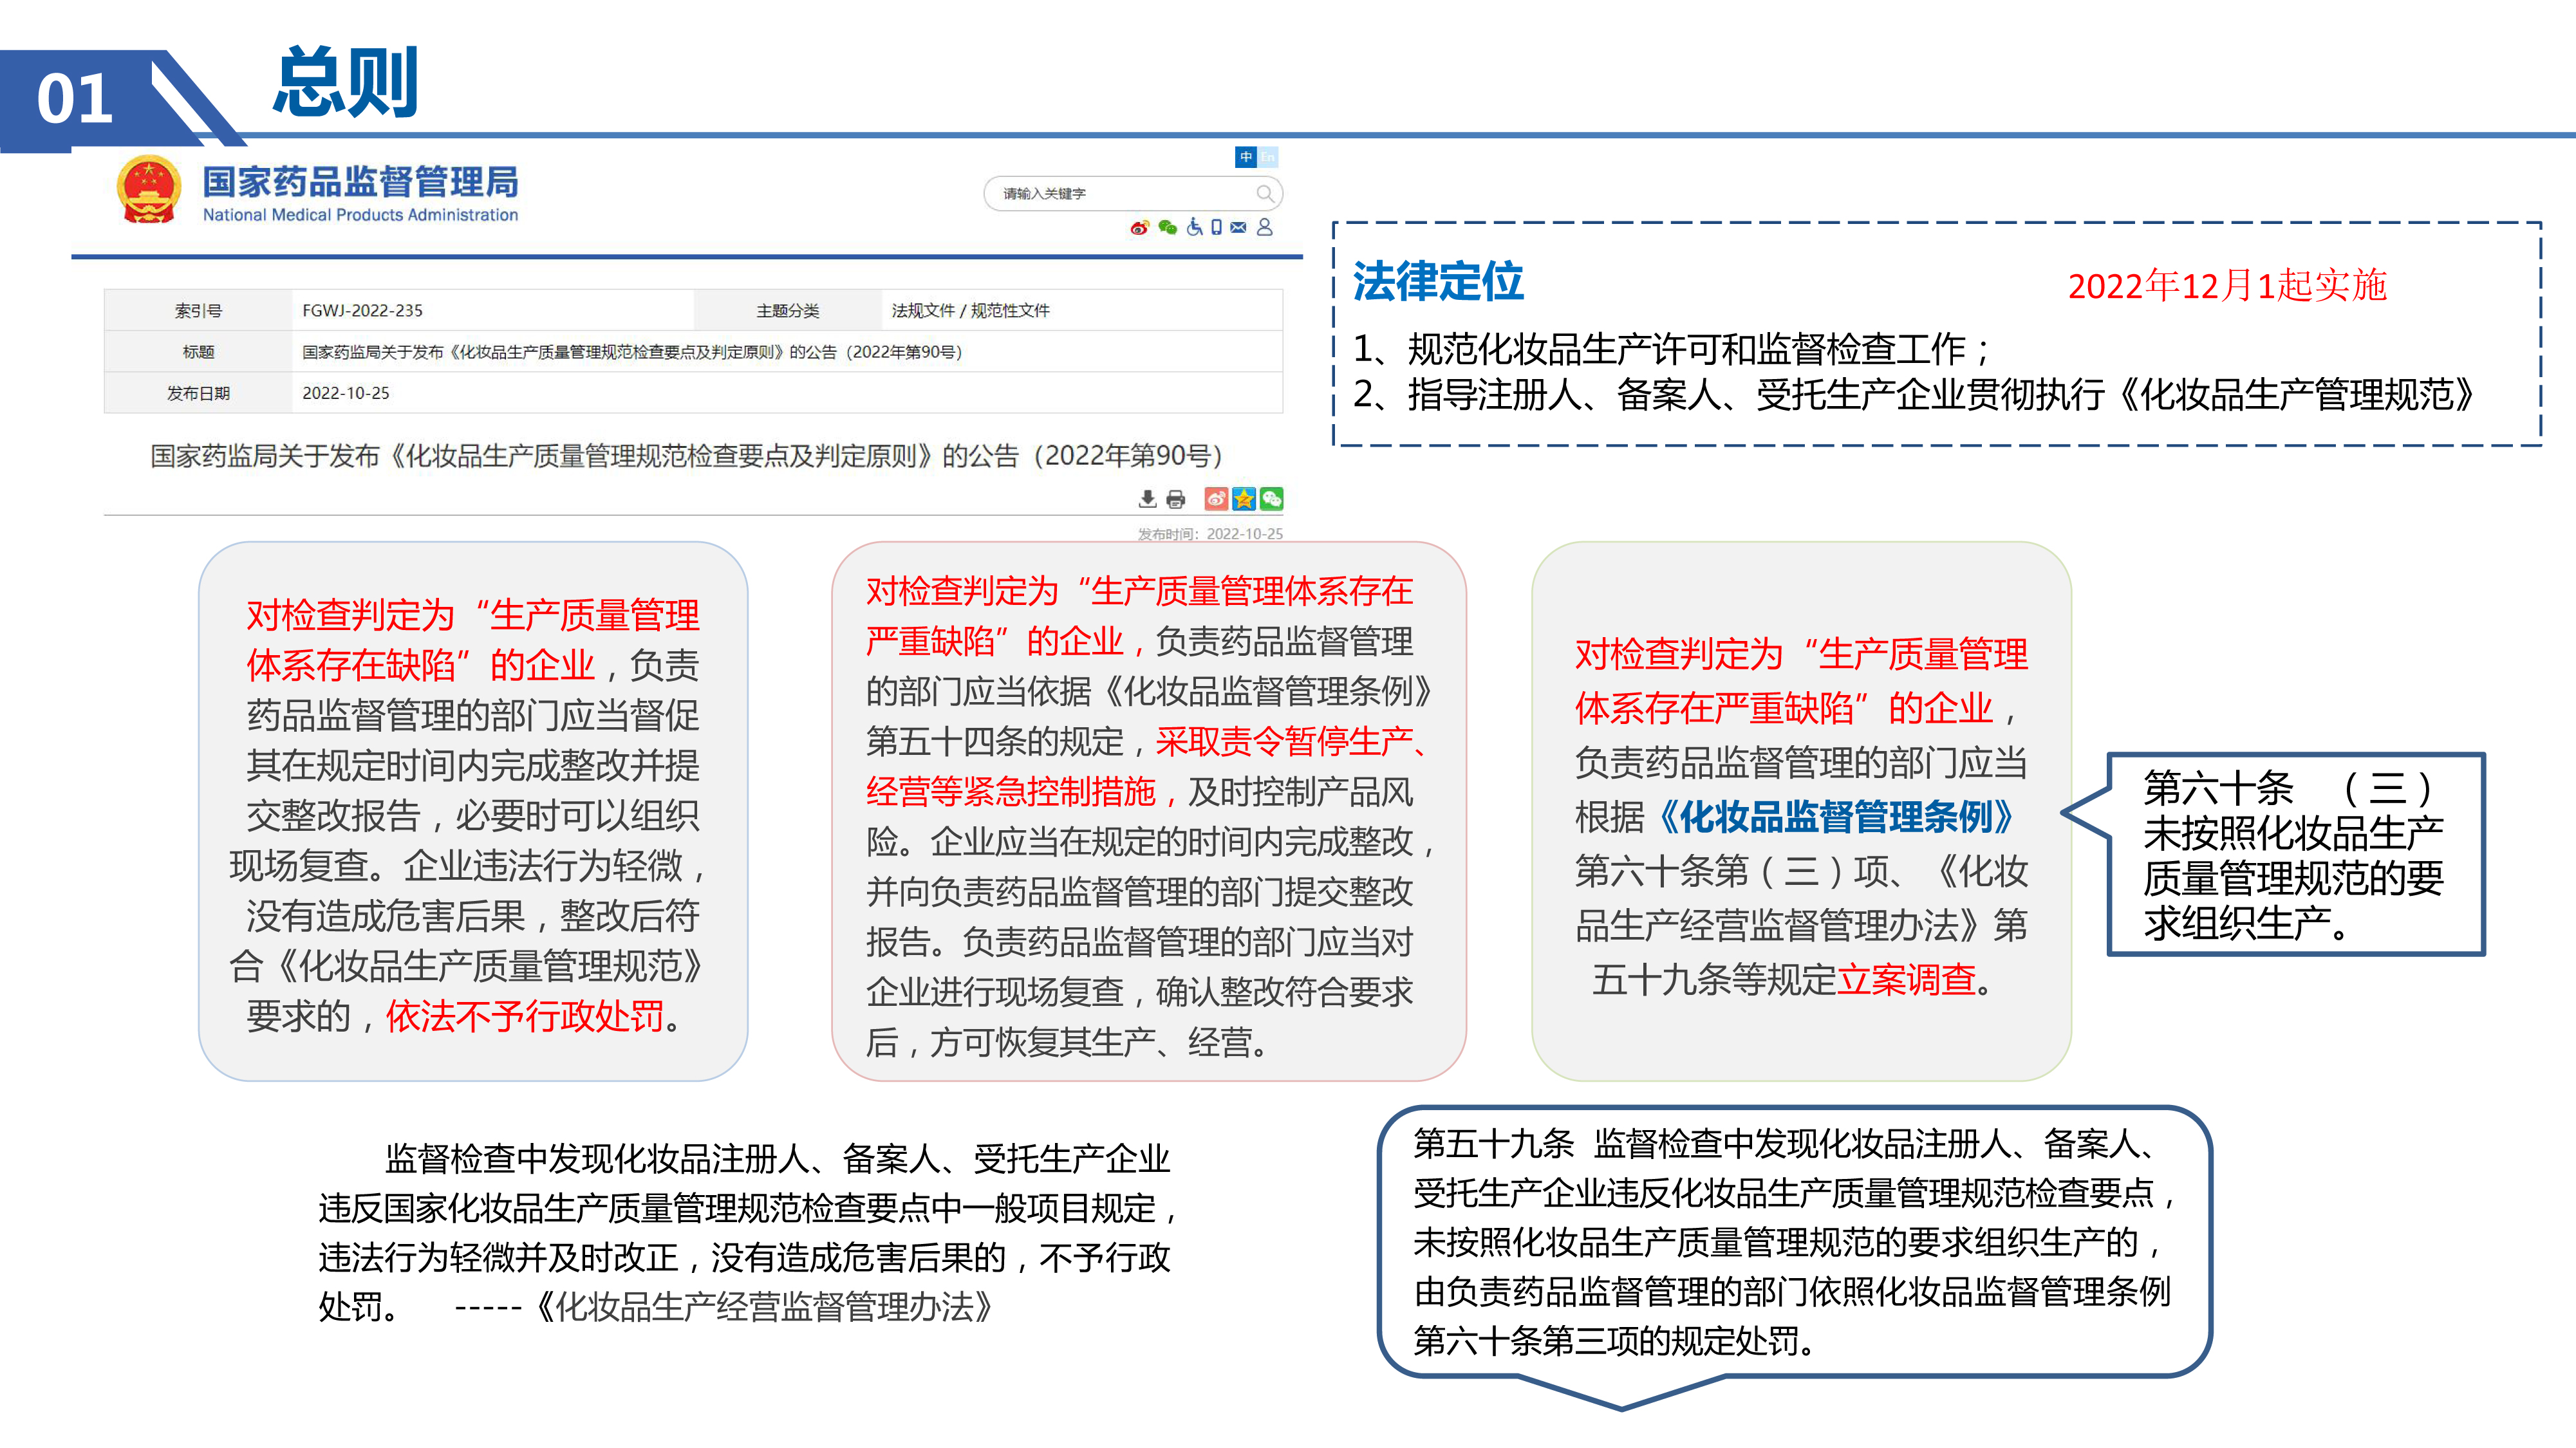Image resolution: width=2576 pixels, height=1448 pixels.
Task: Click the mobile phone icon in header
Action: 1216,228
